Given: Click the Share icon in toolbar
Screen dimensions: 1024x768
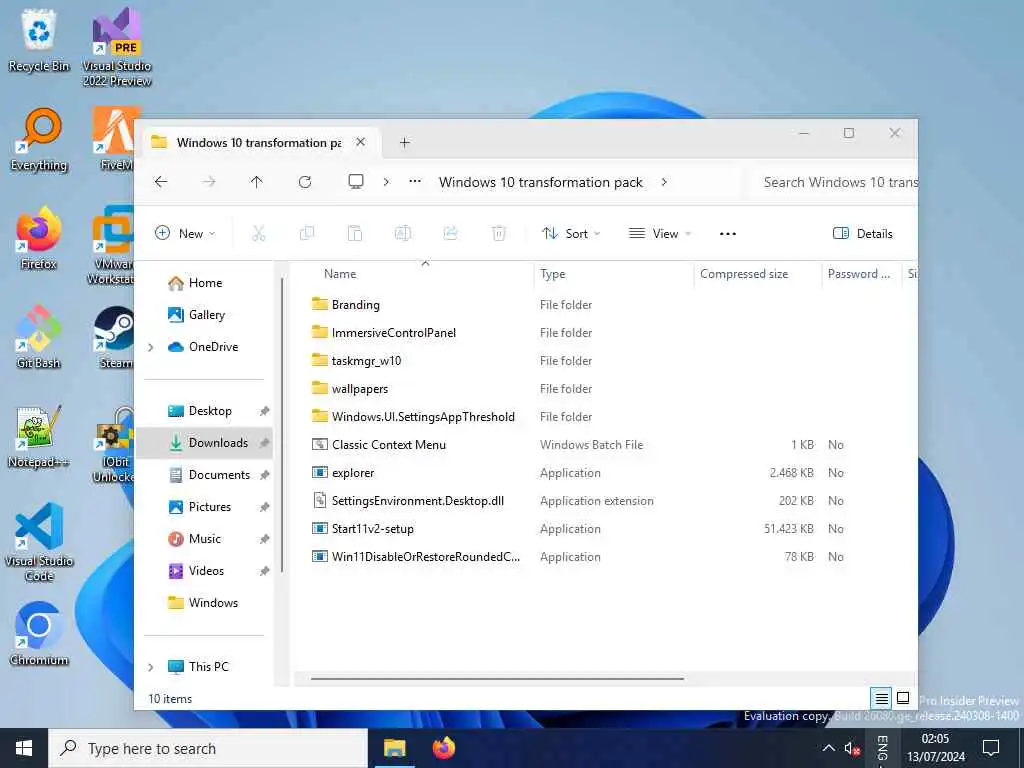Looking at the screenshot, I should click(451, 233).
